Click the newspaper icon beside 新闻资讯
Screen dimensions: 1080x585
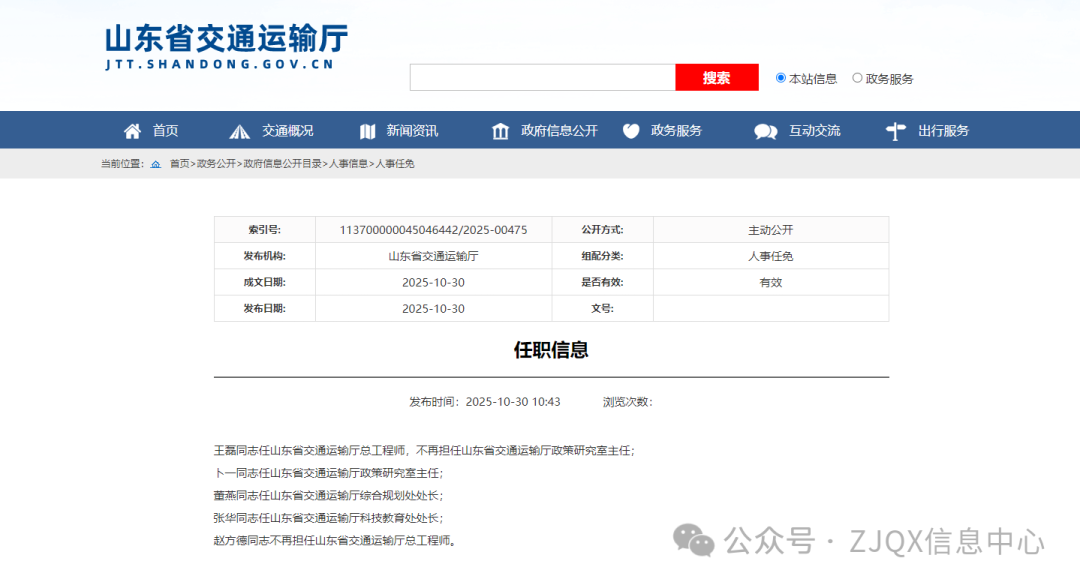click(367, 131)
